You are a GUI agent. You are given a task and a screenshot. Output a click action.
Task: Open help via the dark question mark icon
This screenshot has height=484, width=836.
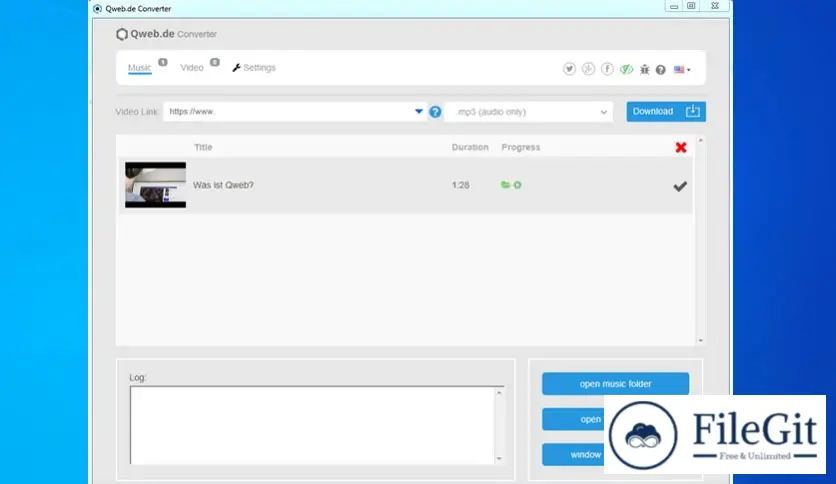point(661,70)
